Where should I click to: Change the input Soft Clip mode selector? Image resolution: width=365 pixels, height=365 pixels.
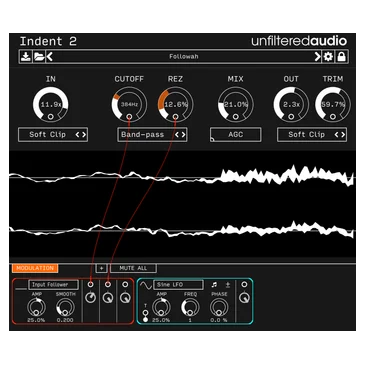53,135
